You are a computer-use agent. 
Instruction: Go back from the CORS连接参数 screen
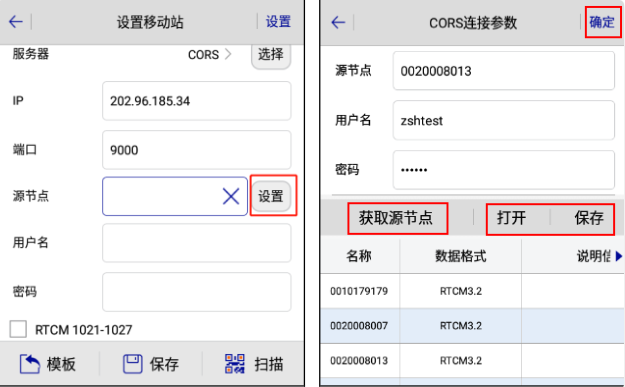coord(338,22)
